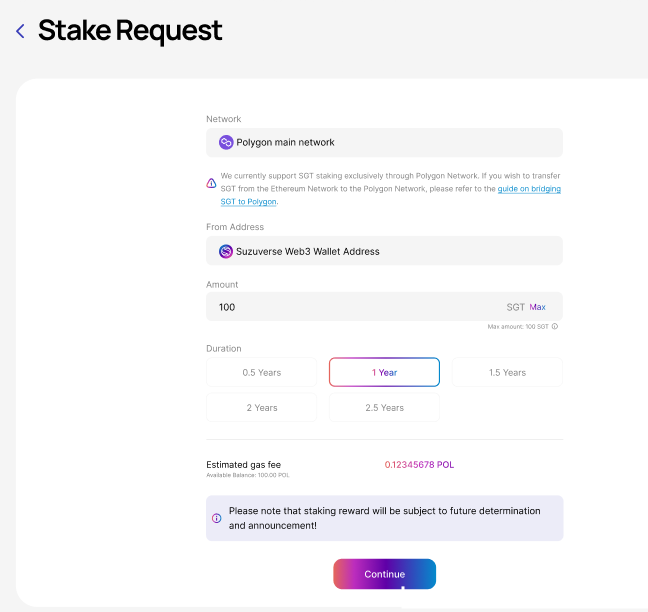Click the max amount info icon

tap(555, 326)
